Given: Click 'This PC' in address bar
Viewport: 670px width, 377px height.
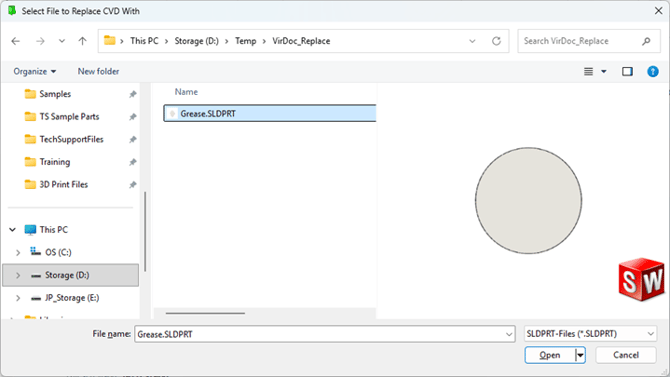Looking at the screenshot, I should point(144,41).
